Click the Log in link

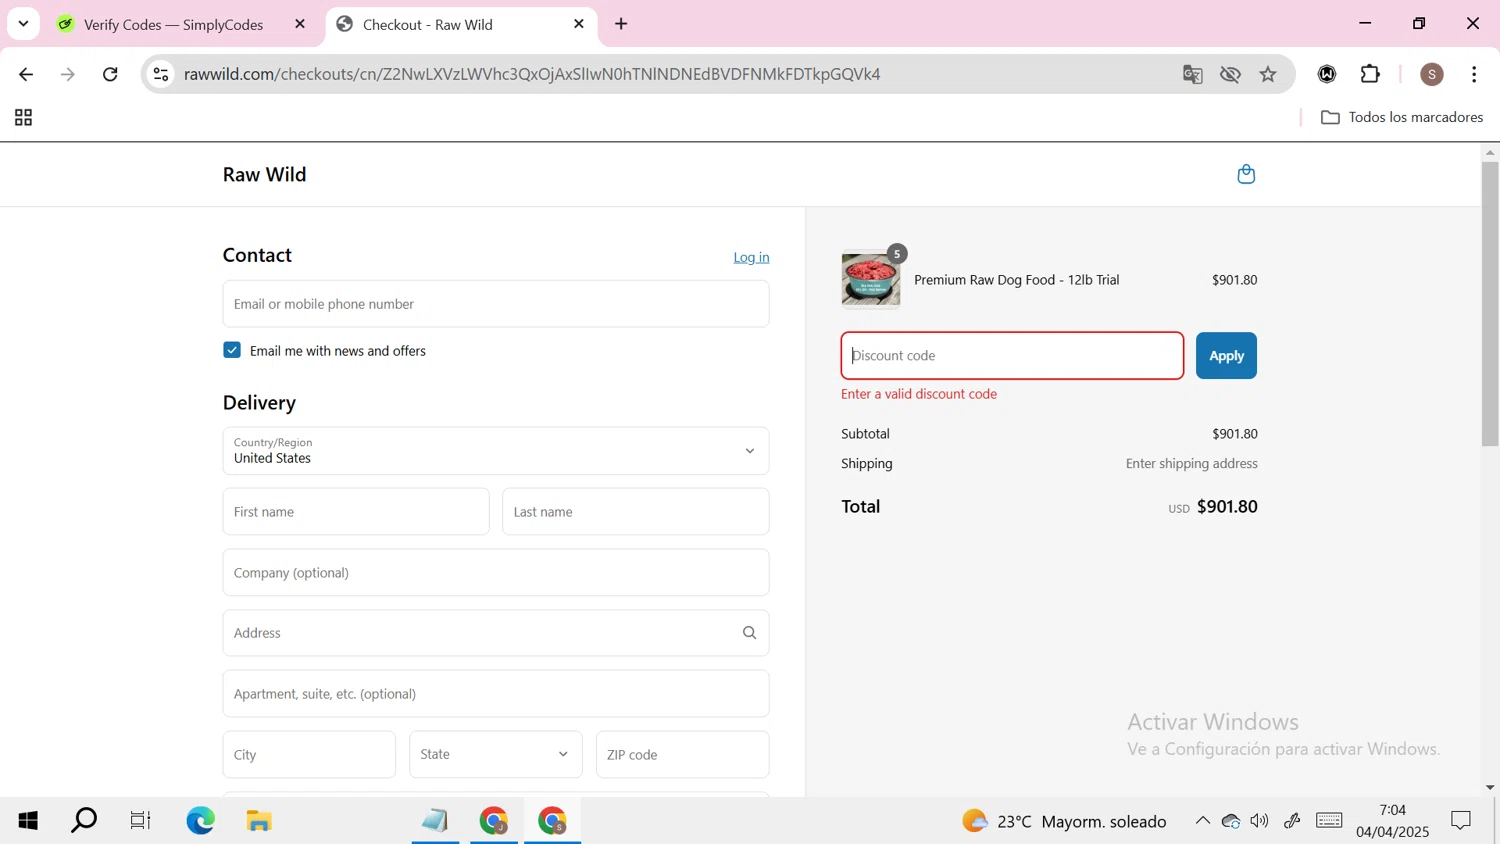[x=751, y=257]
